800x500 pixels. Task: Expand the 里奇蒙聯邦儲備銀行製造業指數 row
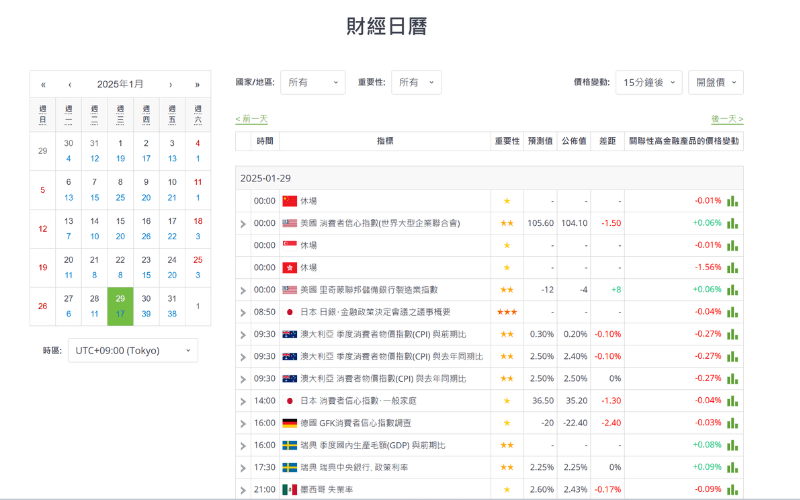(x=243, y=290)
